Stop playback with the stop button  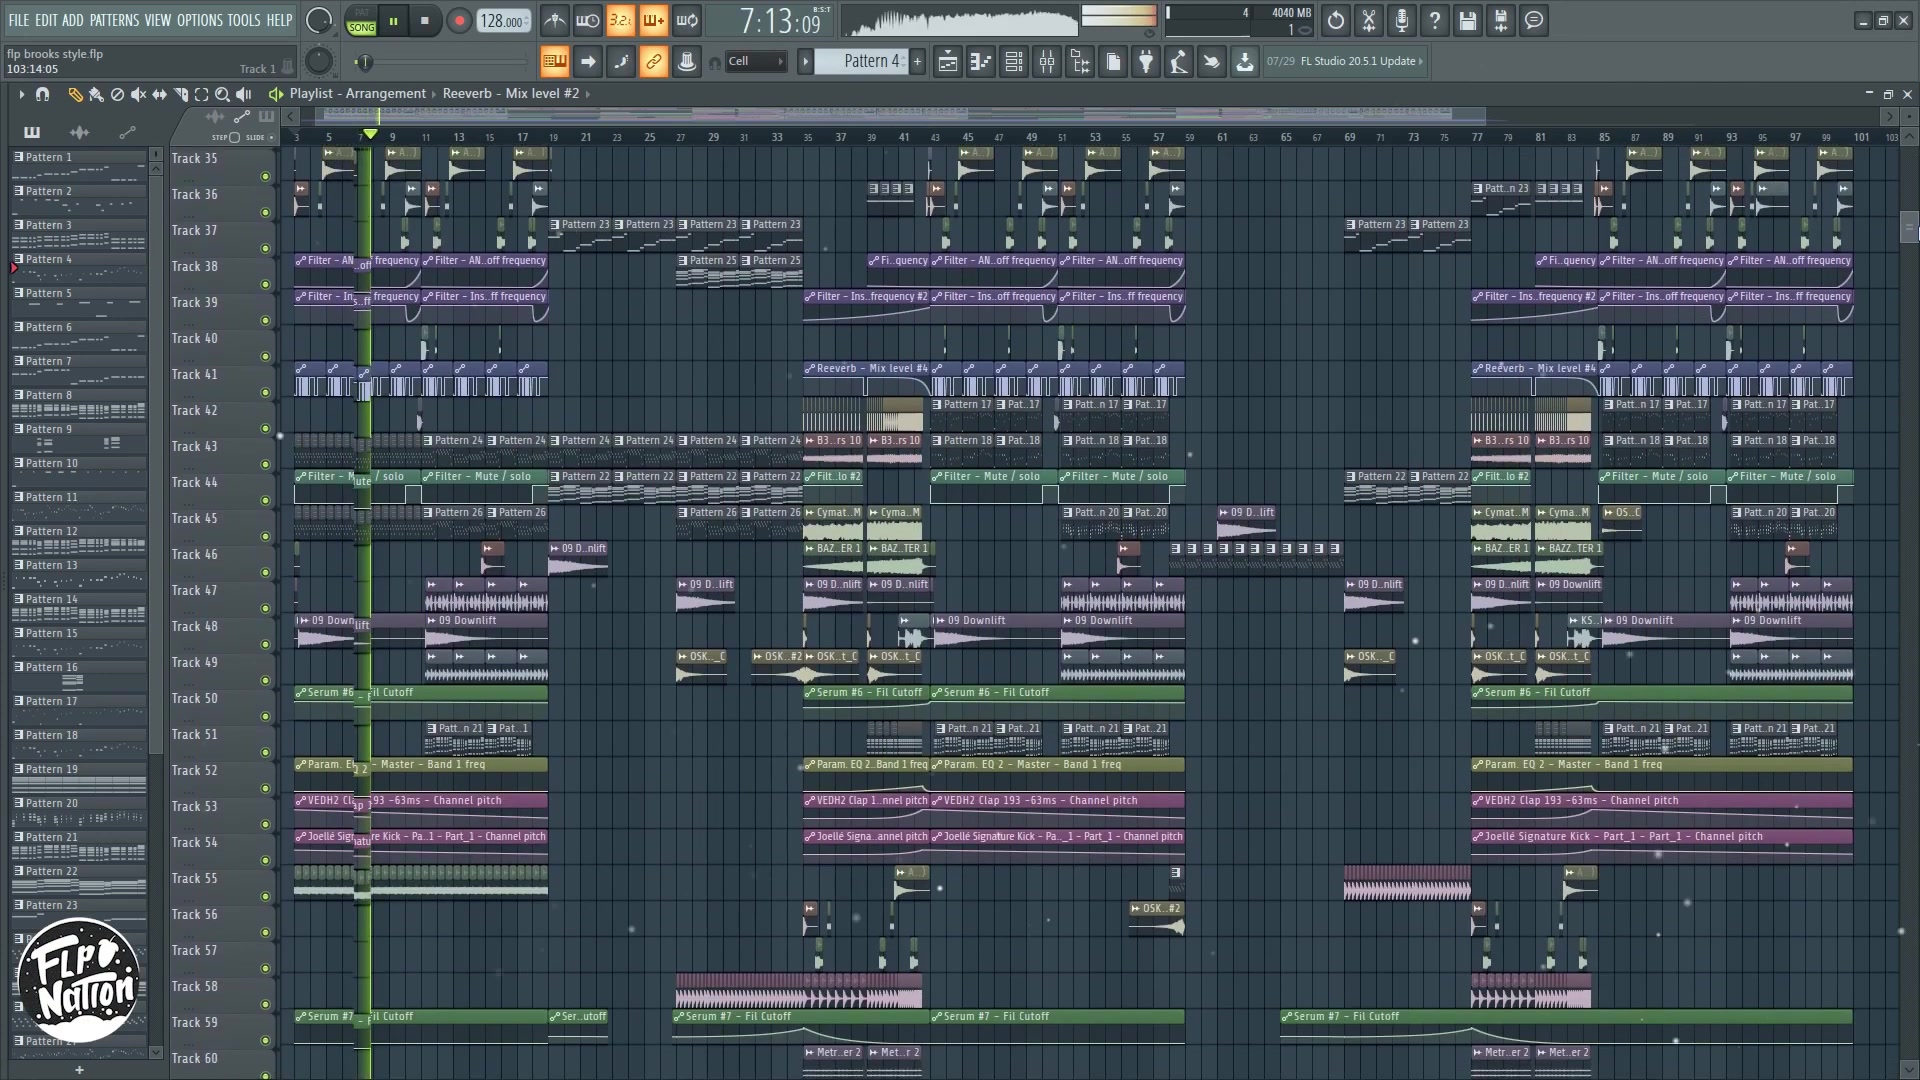click(x=424, y=21)
